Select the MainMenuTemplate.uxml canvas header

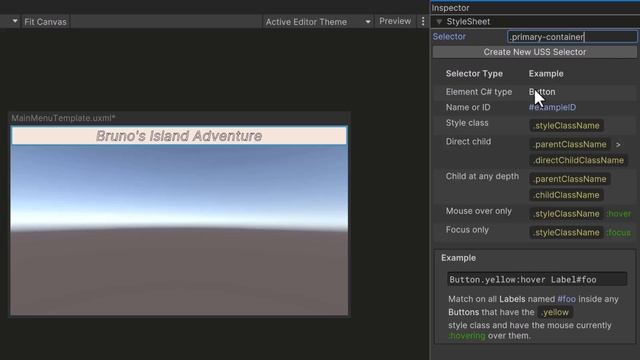click(63, 118)
